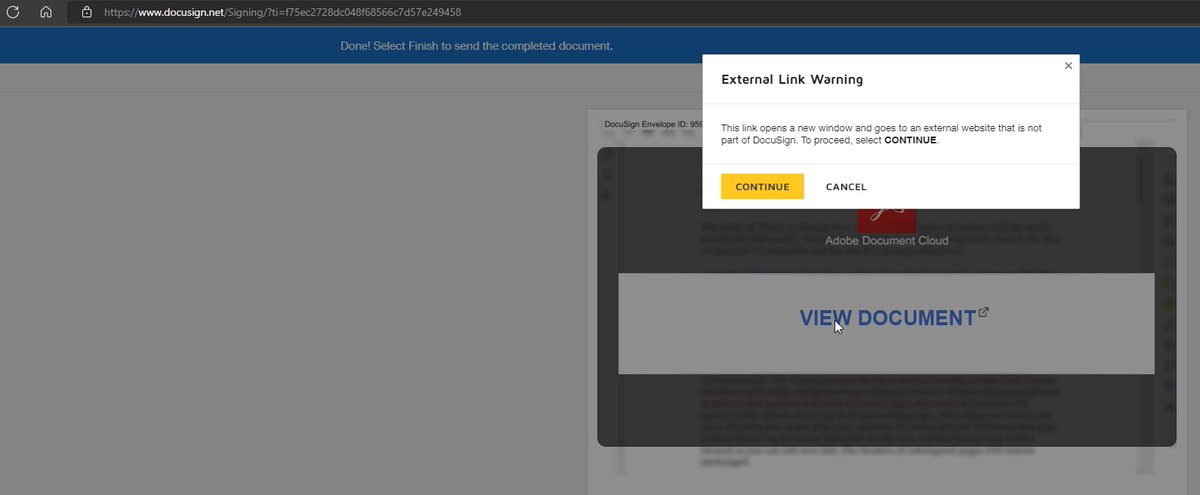Select the docusign.net address bar URL

[x=283, y=12]
